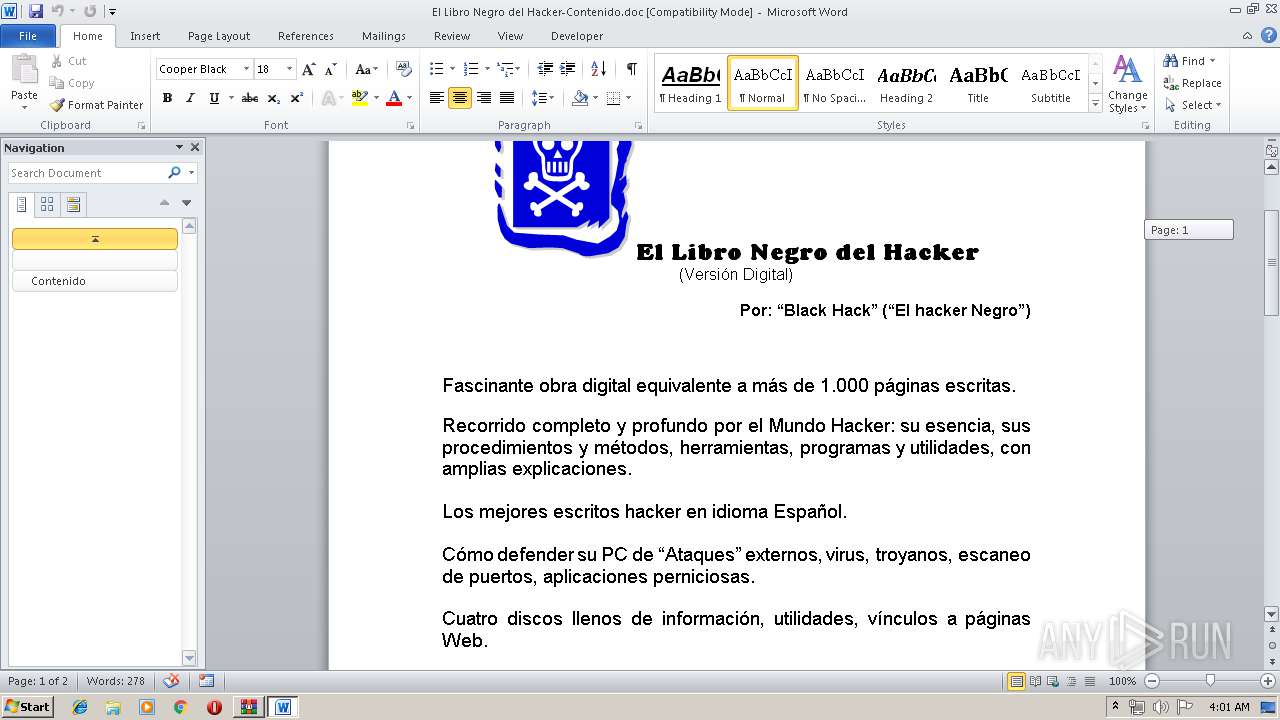This screenshot has width=1280, height=720.
Task: Apply the red font color
Action: (x=394, y=98)
